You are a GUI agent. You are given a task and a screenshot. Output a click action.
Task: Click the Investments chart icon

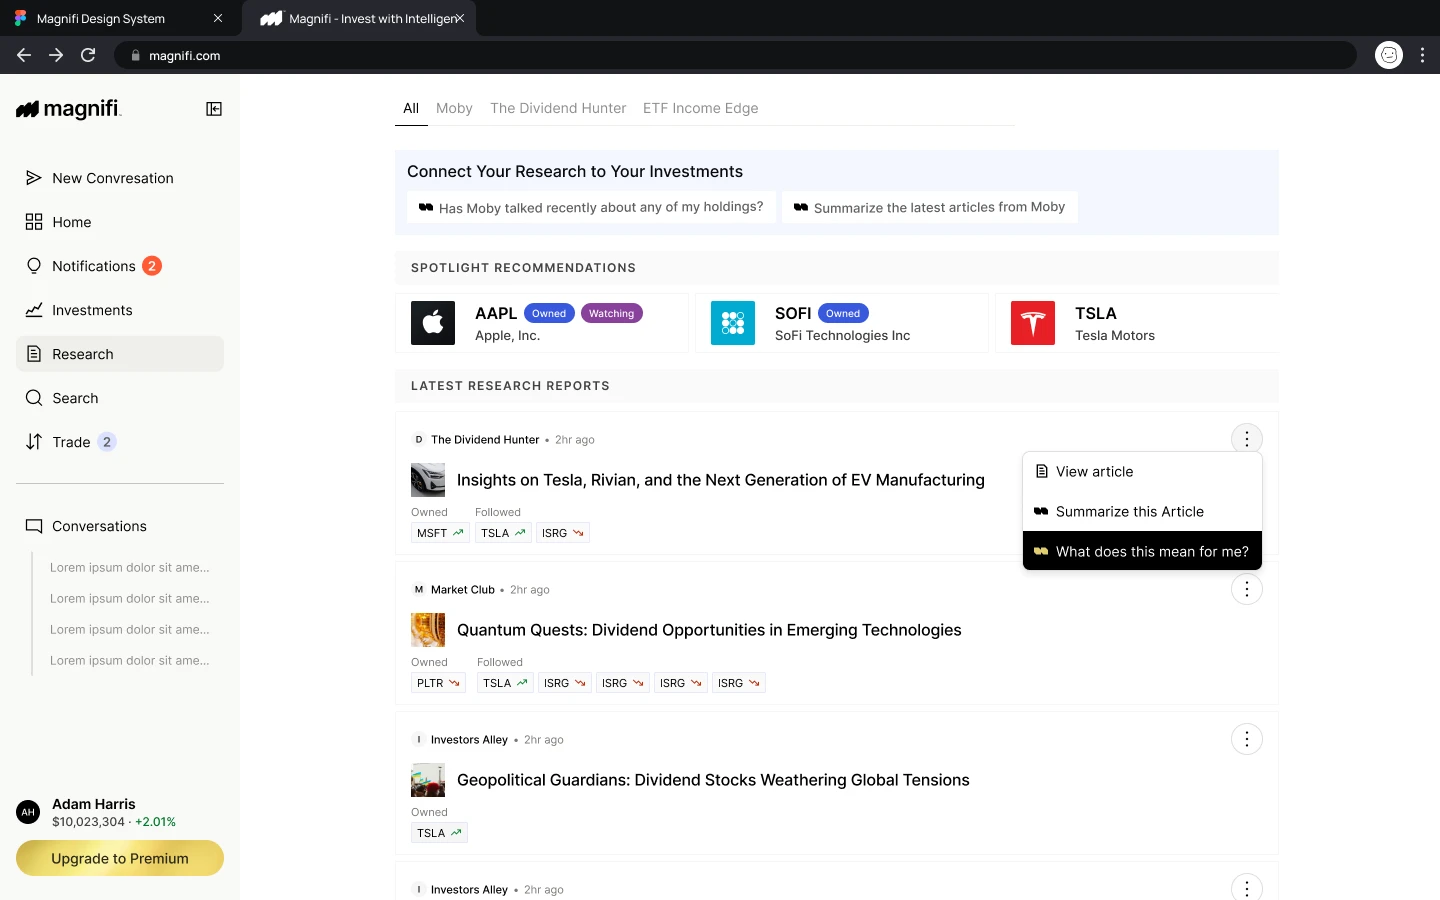34,310
